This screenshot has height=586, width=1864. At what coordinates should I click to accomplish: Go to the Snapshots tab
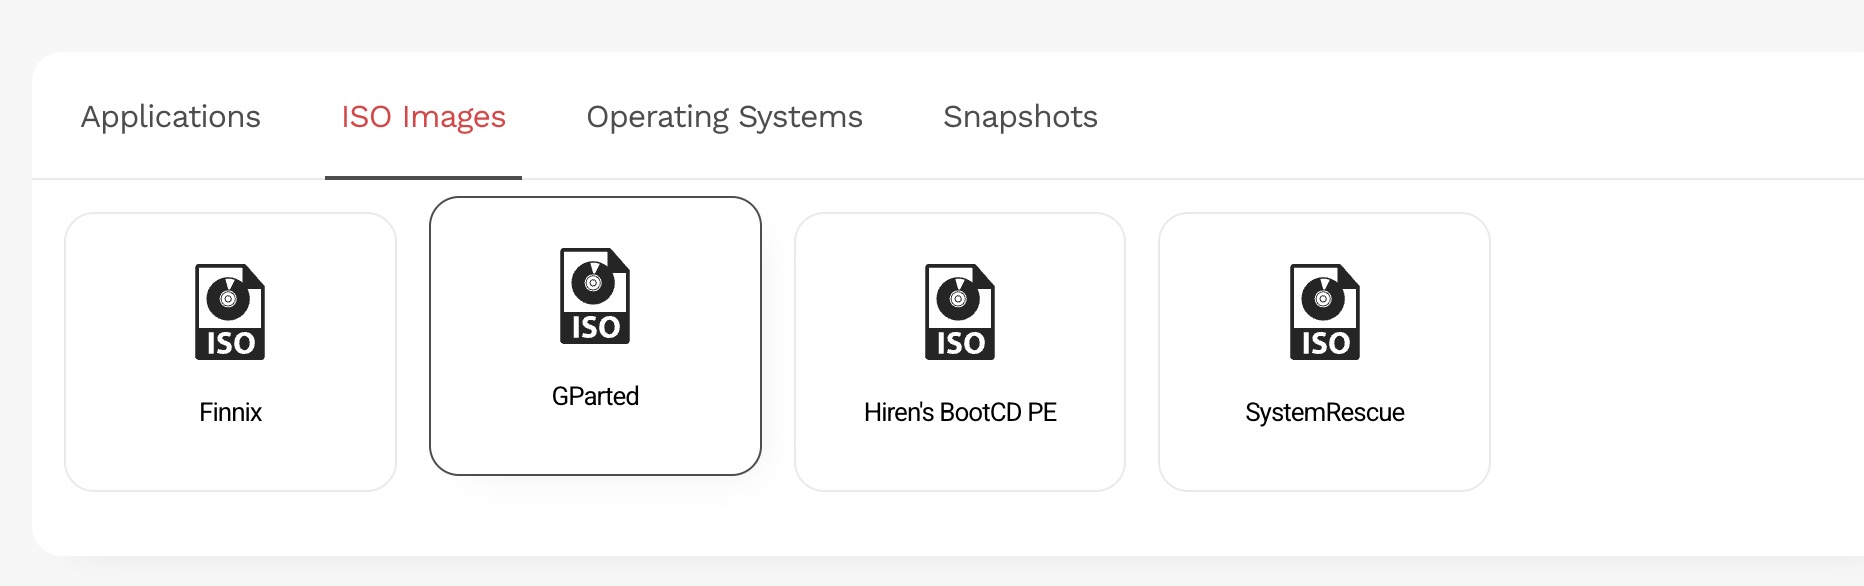pos(1020,117)
